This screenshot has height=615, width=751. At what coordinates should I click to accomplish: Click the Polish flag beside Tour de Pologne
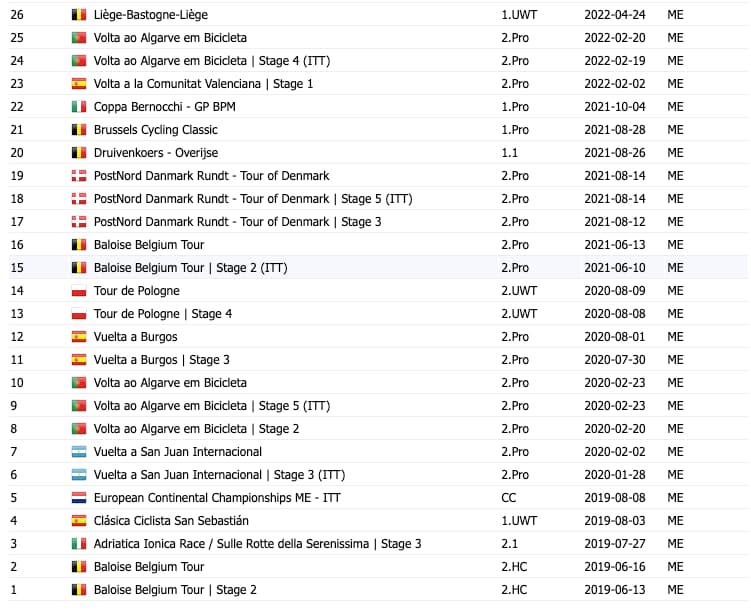tap(79, 291)
